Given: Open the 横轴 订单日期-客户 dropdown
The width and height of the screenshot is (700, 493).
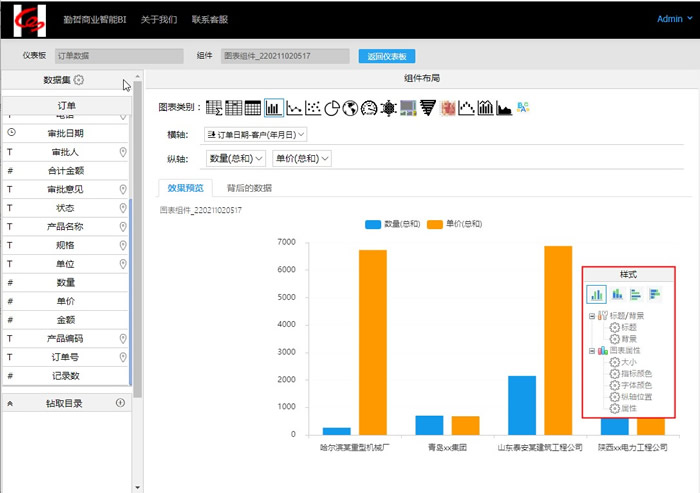Looking at the screenshot, I should [x=255, y=133].
